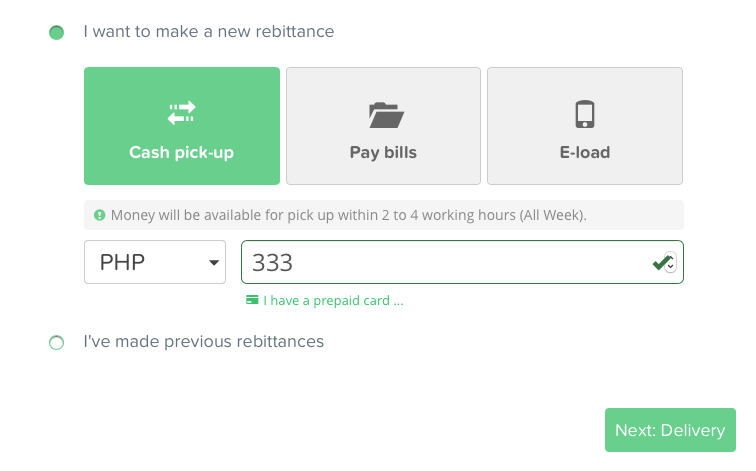This screenshot has height=471, width=756.
Task: Select the new rebittance radio button
Action: pos(57,32)
